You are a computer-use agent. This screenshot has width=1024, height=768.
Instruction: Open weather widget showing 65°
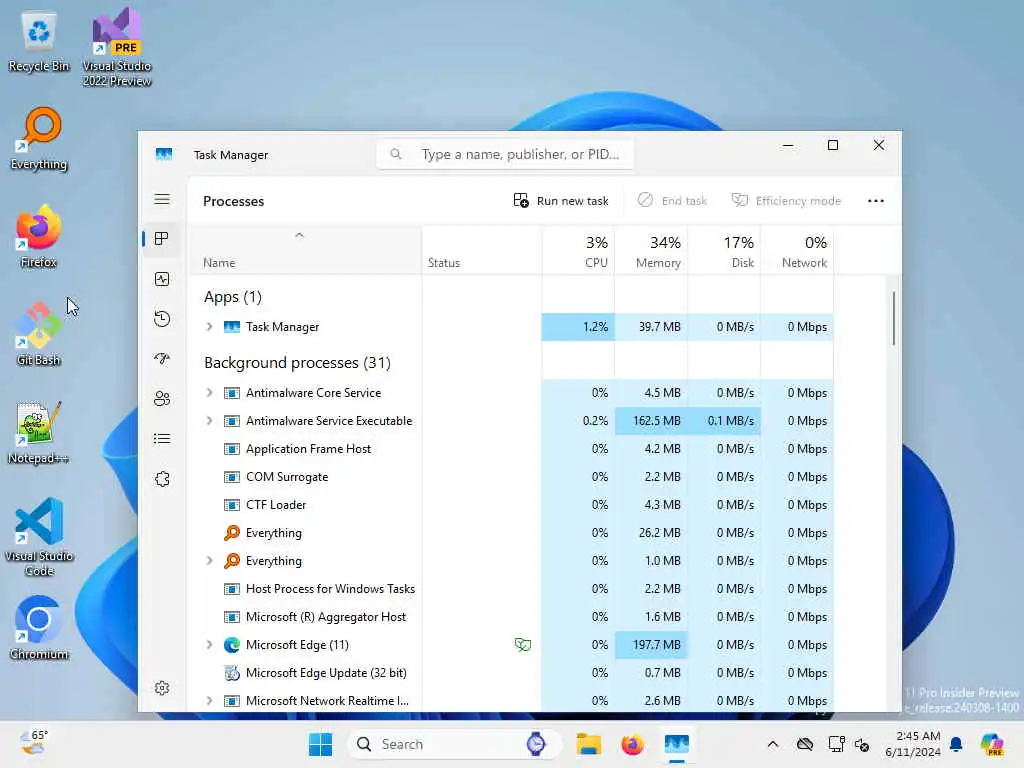[x=34, y=743]
